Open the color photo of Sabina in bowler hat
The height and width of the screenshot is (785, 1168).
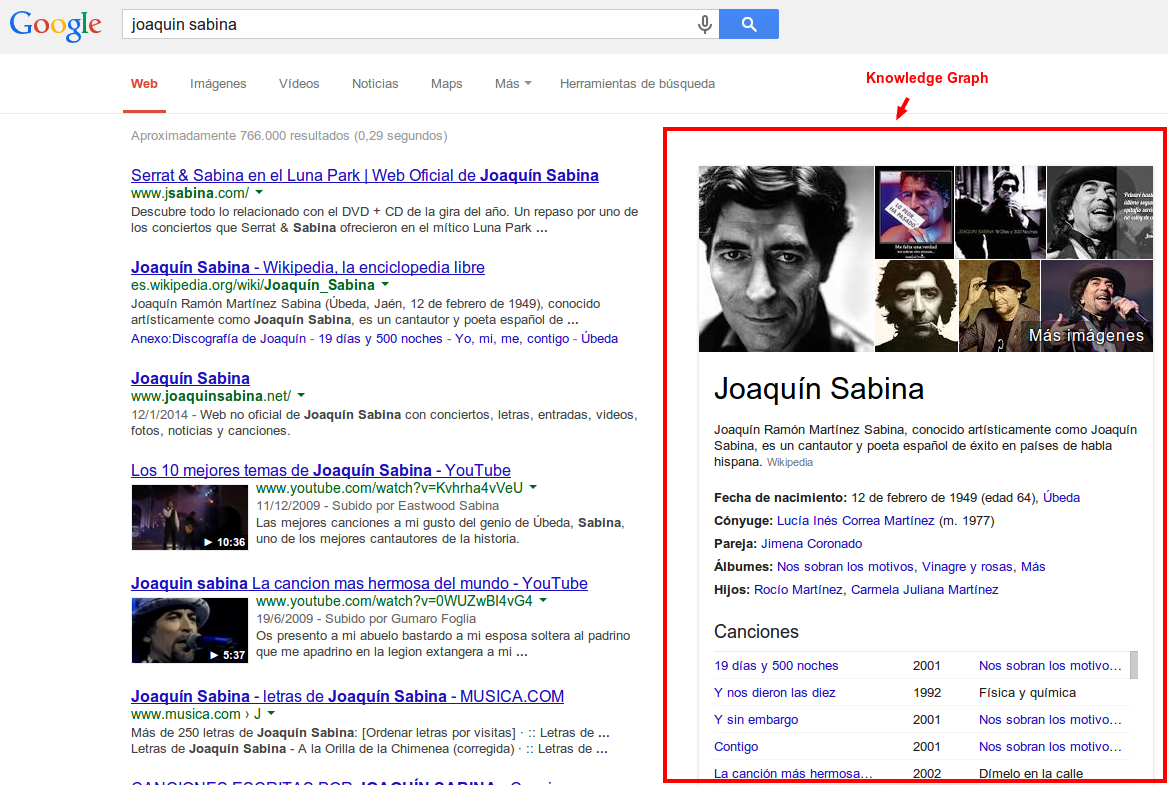pyautogui.click(x=999, y=306)
